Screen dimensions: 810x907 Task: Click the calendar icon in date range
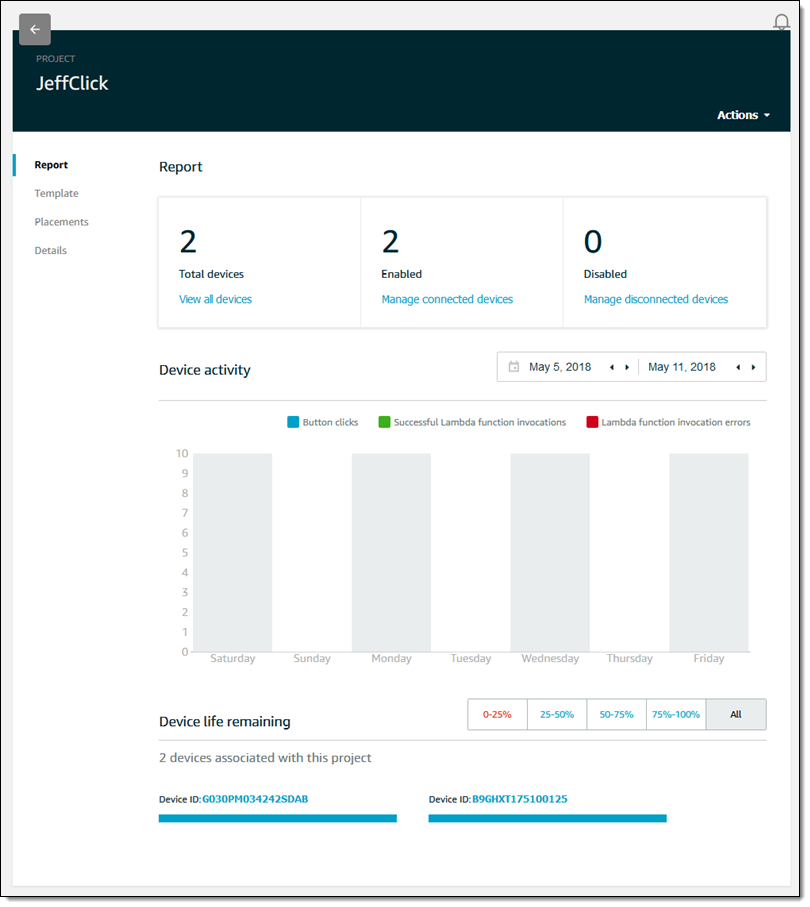tap(514, 367)
